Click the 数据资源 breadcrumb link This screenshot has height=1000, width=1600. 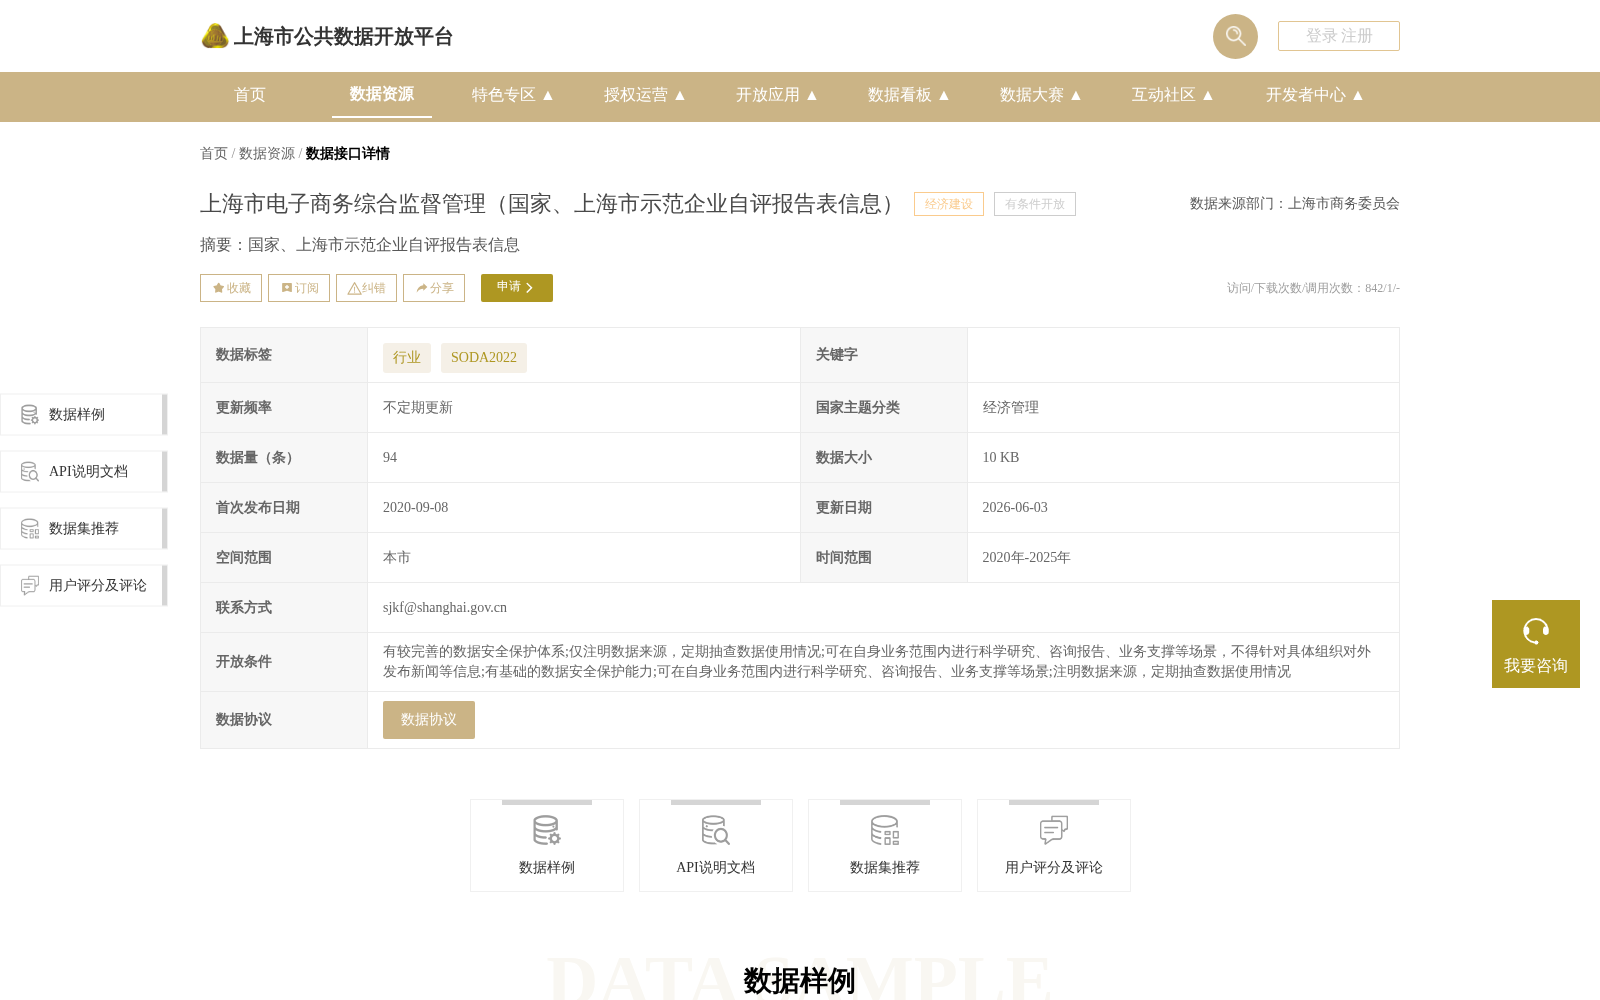coord(267,153)
